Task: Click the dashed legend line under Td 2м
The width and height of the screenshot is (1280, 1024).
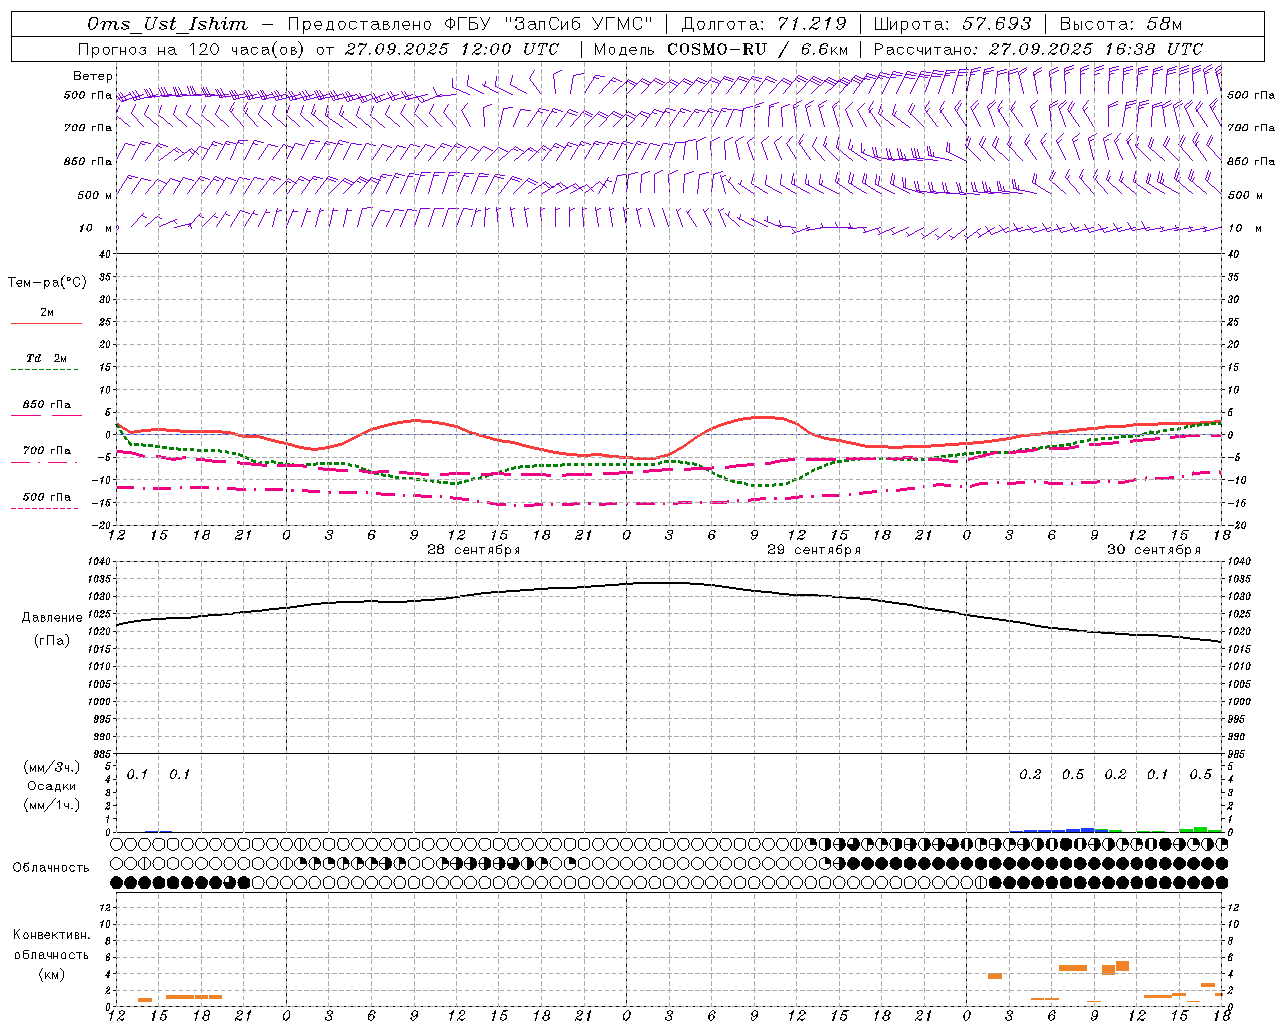Action: [46, 369]
